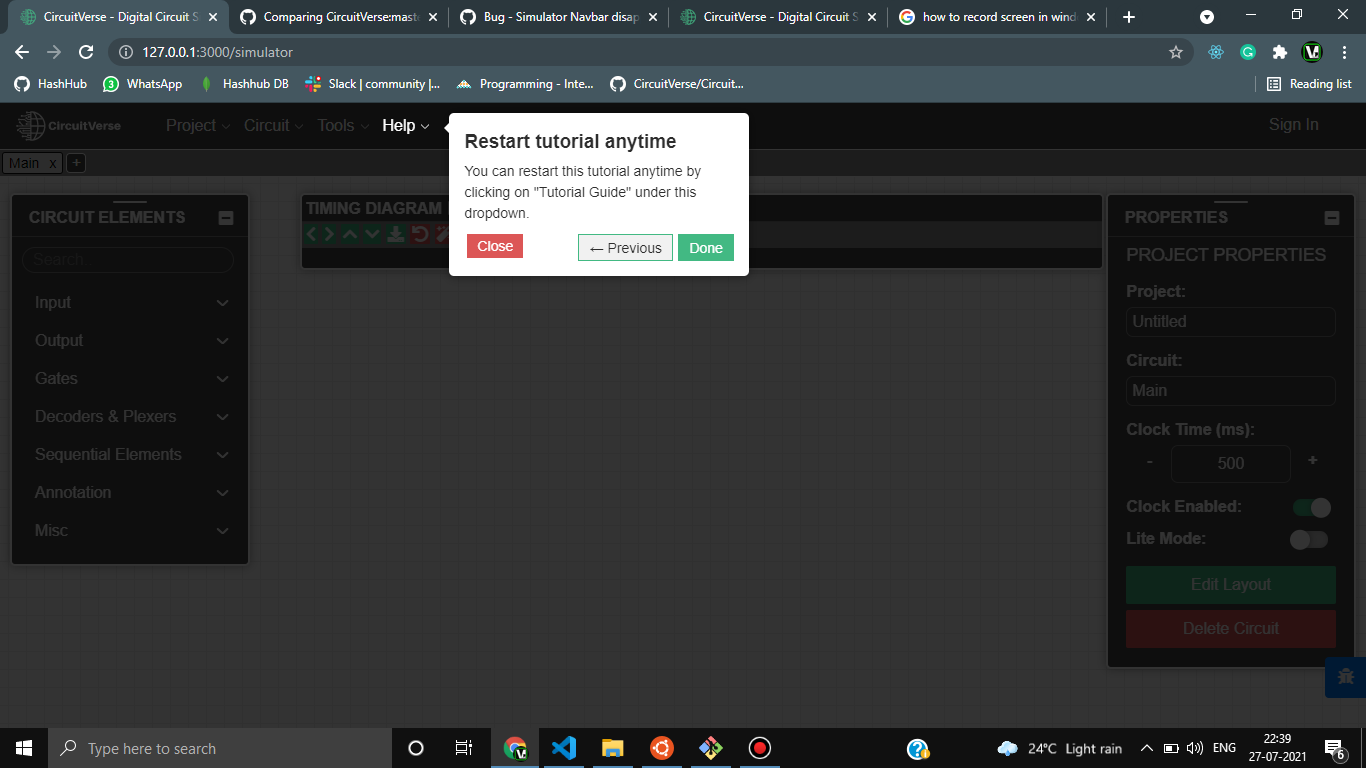Open Visual Studio Code from taskbar

pos(564,748)
